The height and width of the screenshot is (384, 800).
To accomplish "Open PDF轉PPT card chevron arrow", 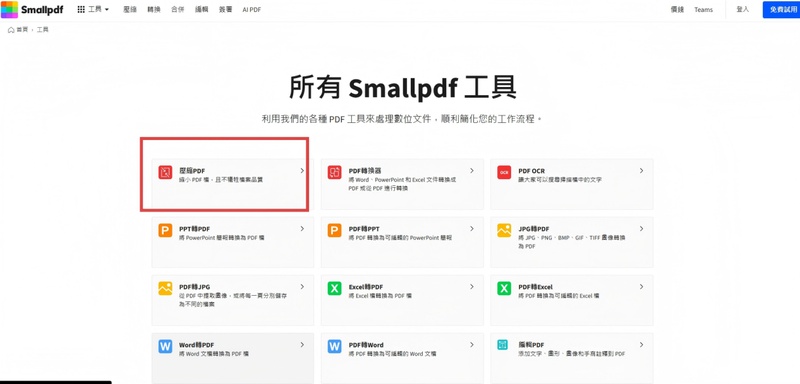I will 471,229.
